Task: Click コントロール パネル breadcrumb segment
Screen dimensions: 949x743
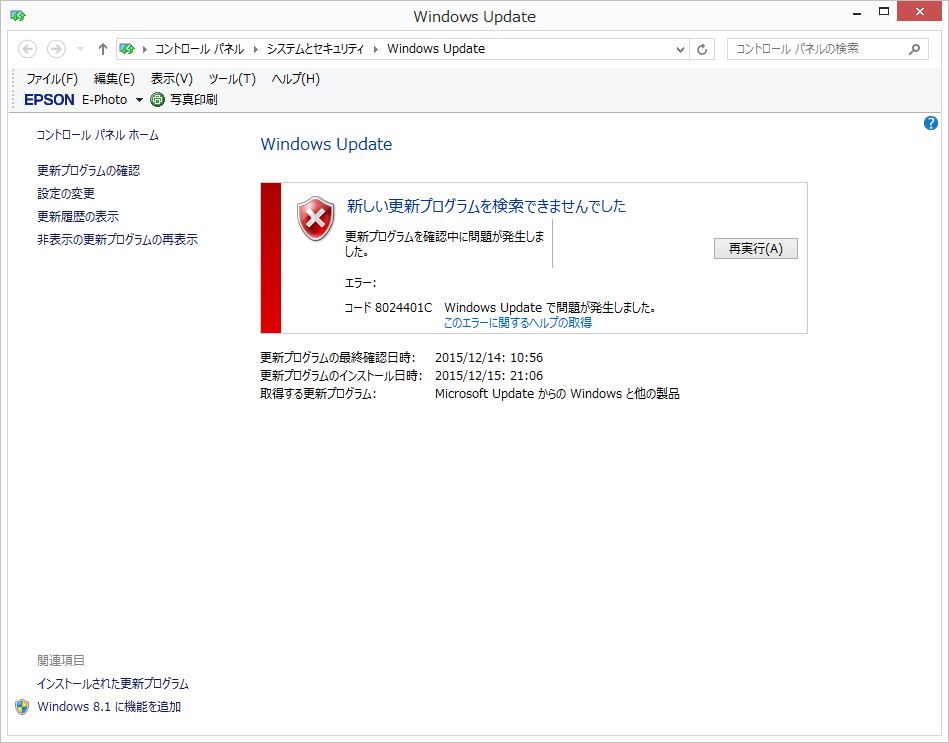Action: coord(200,49)
